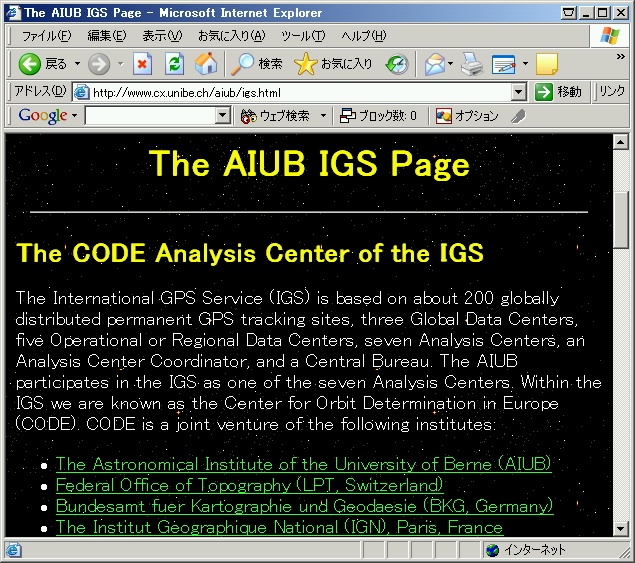This screenshot has width=635, height=563.
Task: Expand the address bar URL dropdown
Action: click(518, 92)
